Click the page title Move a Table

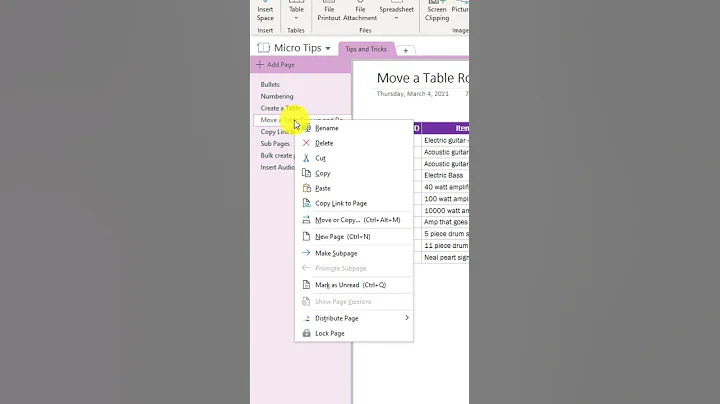422,78
